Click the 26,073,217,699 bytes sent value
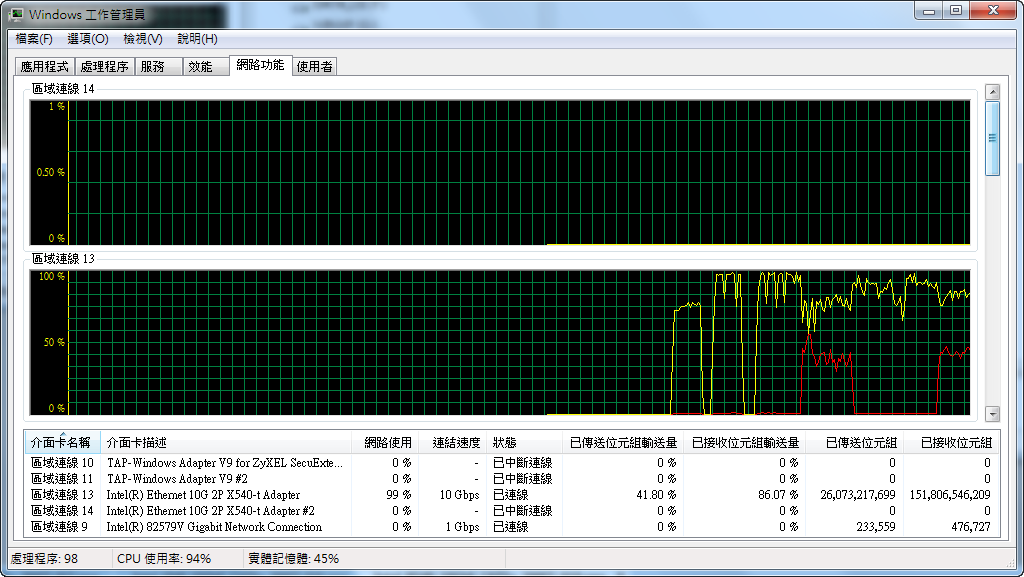 857,495
